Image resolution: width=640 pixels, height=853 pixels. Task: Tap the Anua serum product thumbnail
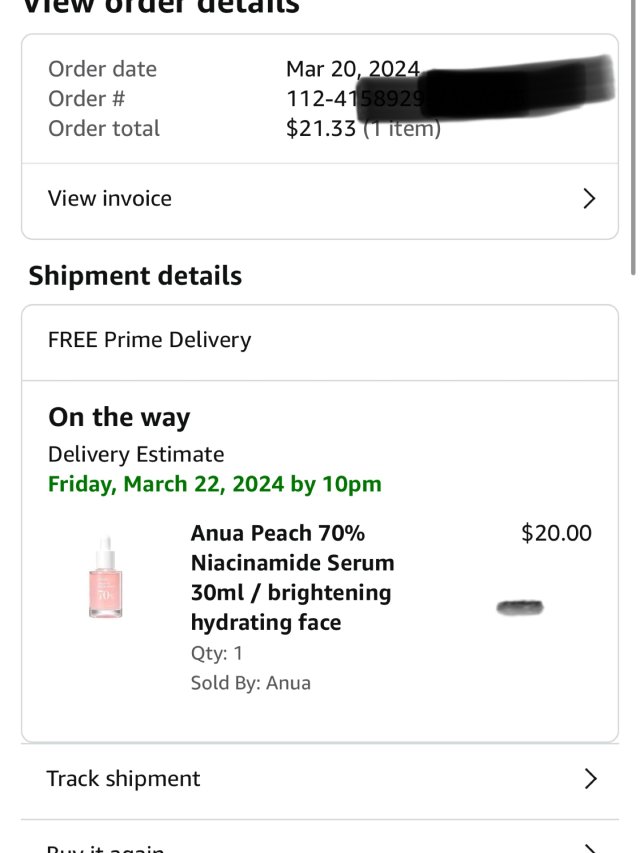[104, 577]
